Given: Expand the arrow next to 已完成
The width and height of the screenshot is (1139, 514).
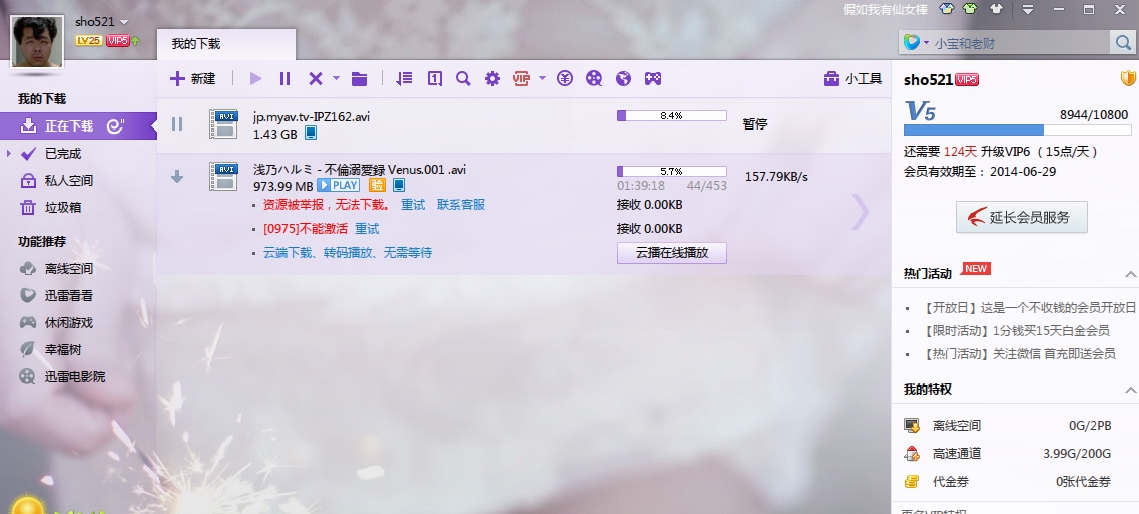Looking at the screenshot, I should click(x=9, y=153).
